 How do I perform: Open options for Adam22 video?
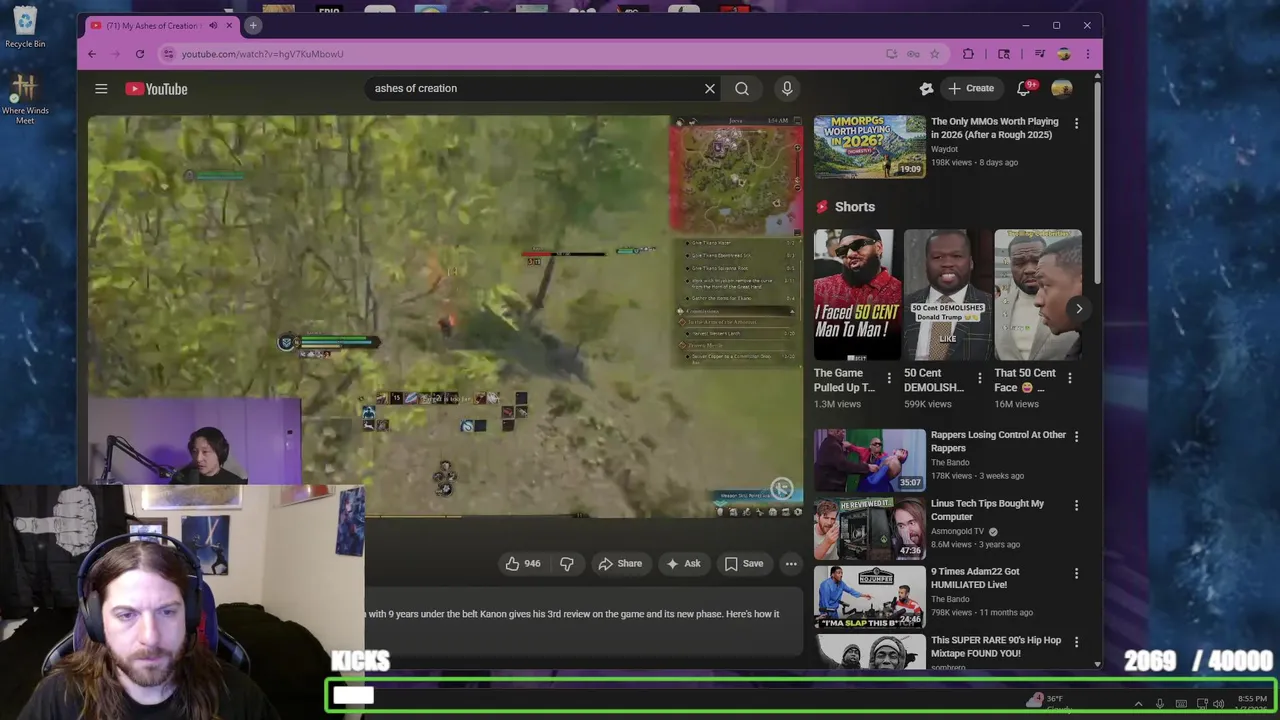tap(1076, 573)
